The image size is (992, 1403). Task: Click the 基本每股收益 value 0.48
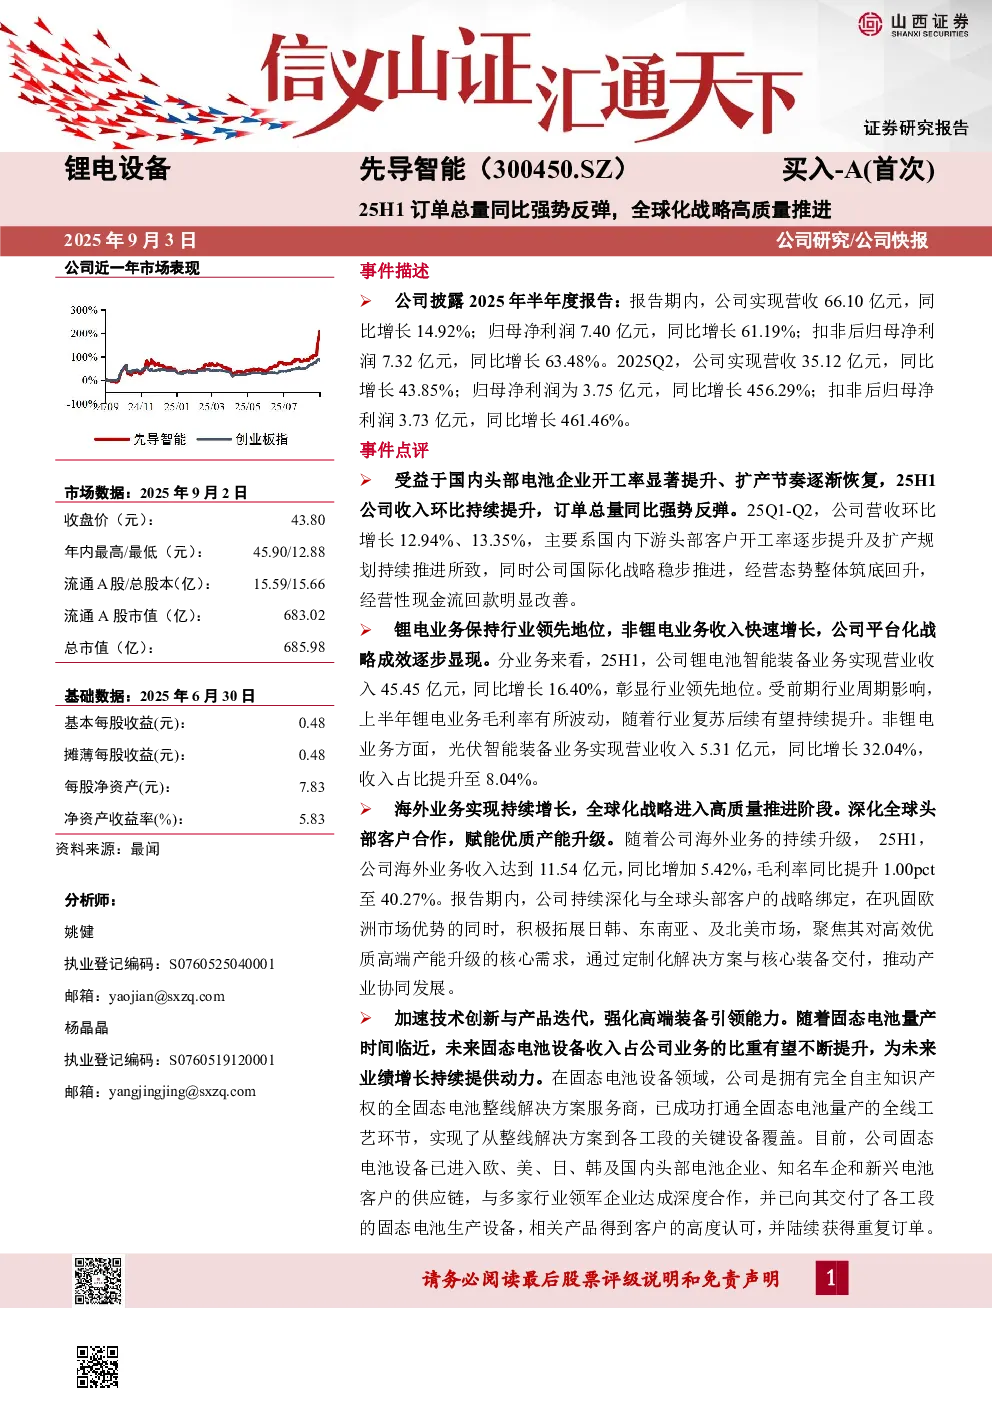[x=312, y=723]
